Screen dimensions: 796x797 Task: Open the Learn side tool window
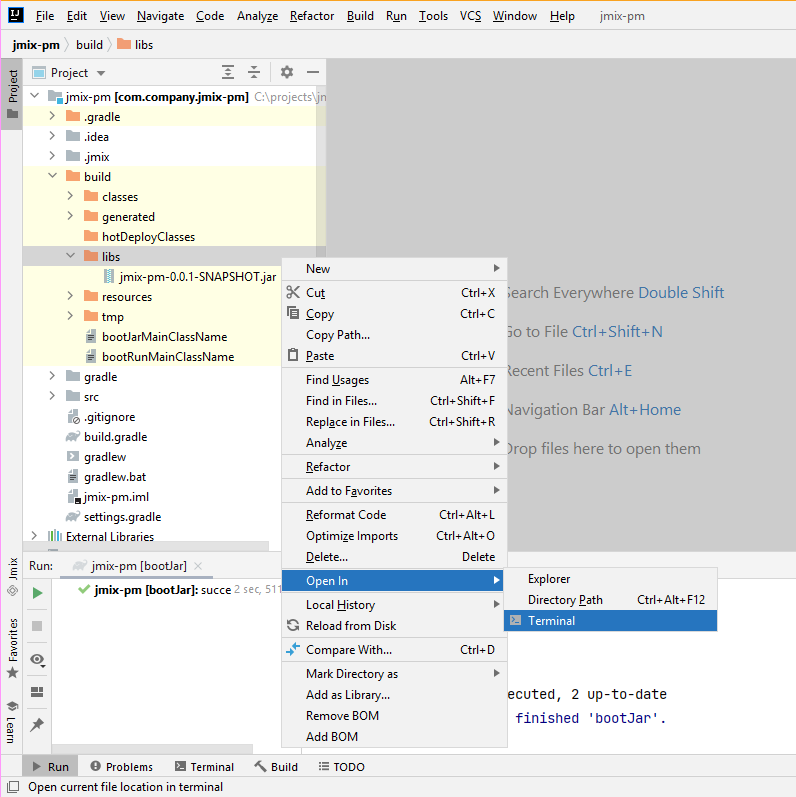click(x=11, y=722)
